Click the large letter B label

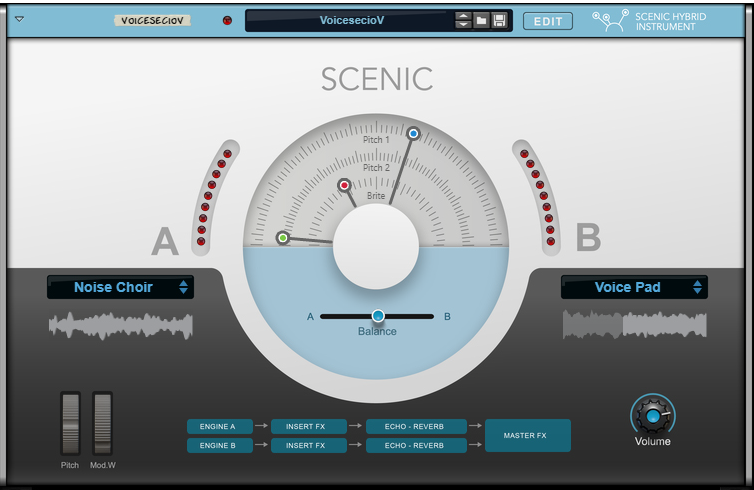(x=588, y=238)
